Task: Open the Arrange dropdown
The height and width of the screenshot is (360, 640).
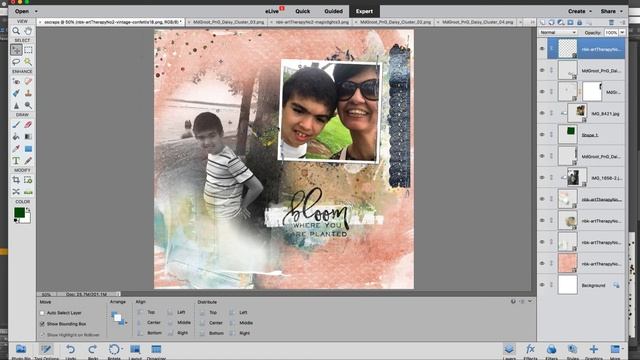Action: tap(118, 318)
